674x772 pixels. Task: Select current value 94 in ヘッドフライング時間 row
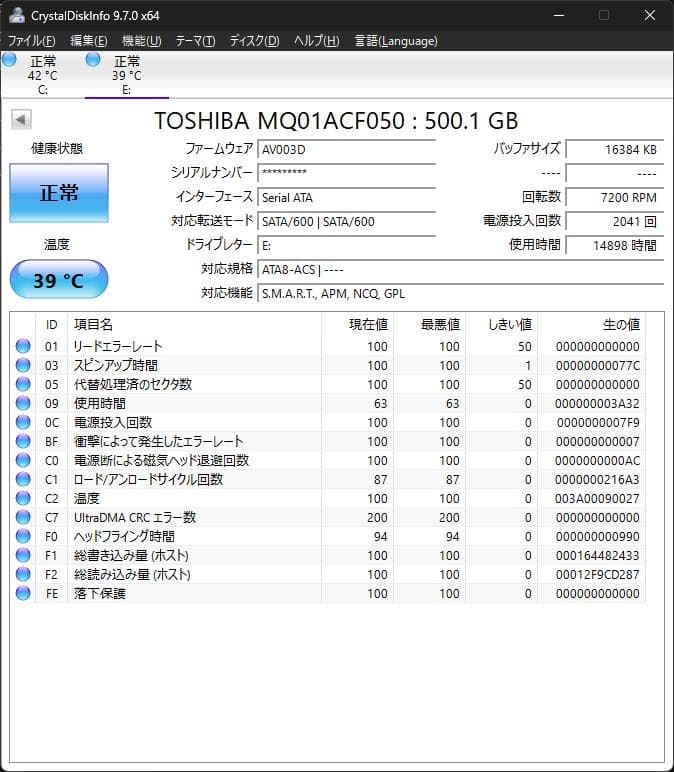381,536
